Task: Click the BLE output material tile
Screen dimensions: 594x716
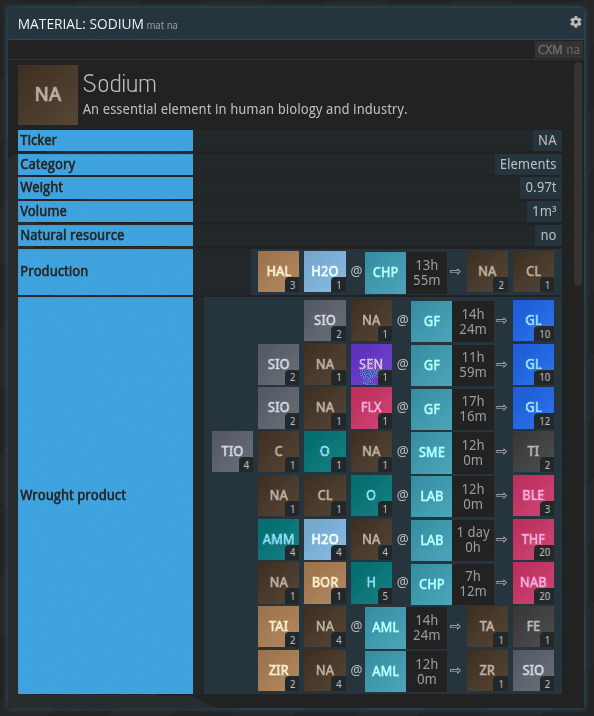Action: pos(533,495)
